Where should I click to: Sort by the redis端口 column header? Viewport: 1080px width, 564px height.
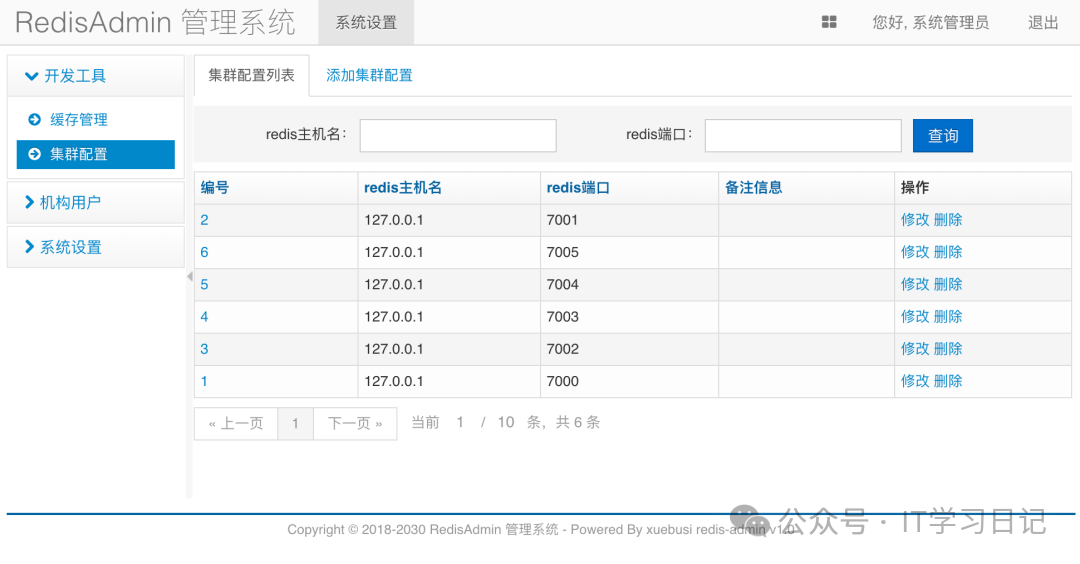pyautogui.click(x=578, y=187)
